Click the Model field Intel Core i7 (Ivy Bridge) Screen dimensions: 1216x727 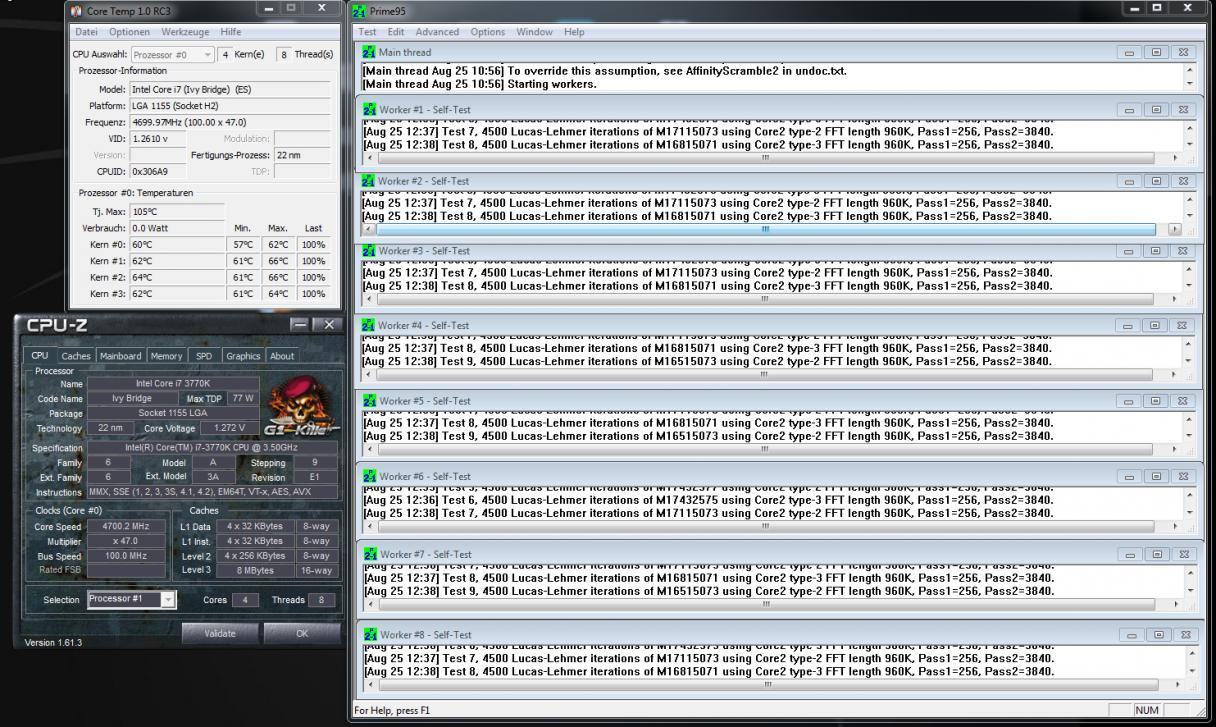230,89
